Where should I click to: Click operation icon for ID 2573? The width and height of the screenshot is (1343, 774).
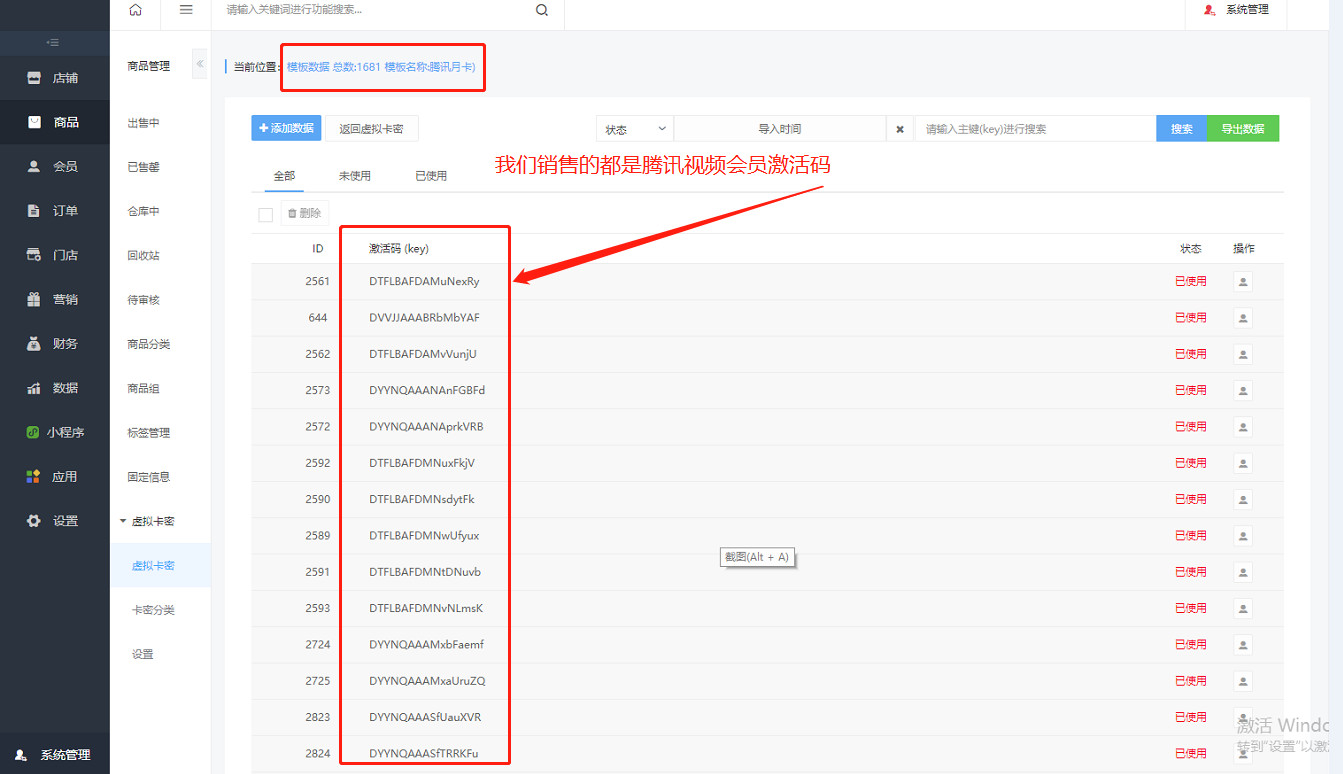point(1243,391)
